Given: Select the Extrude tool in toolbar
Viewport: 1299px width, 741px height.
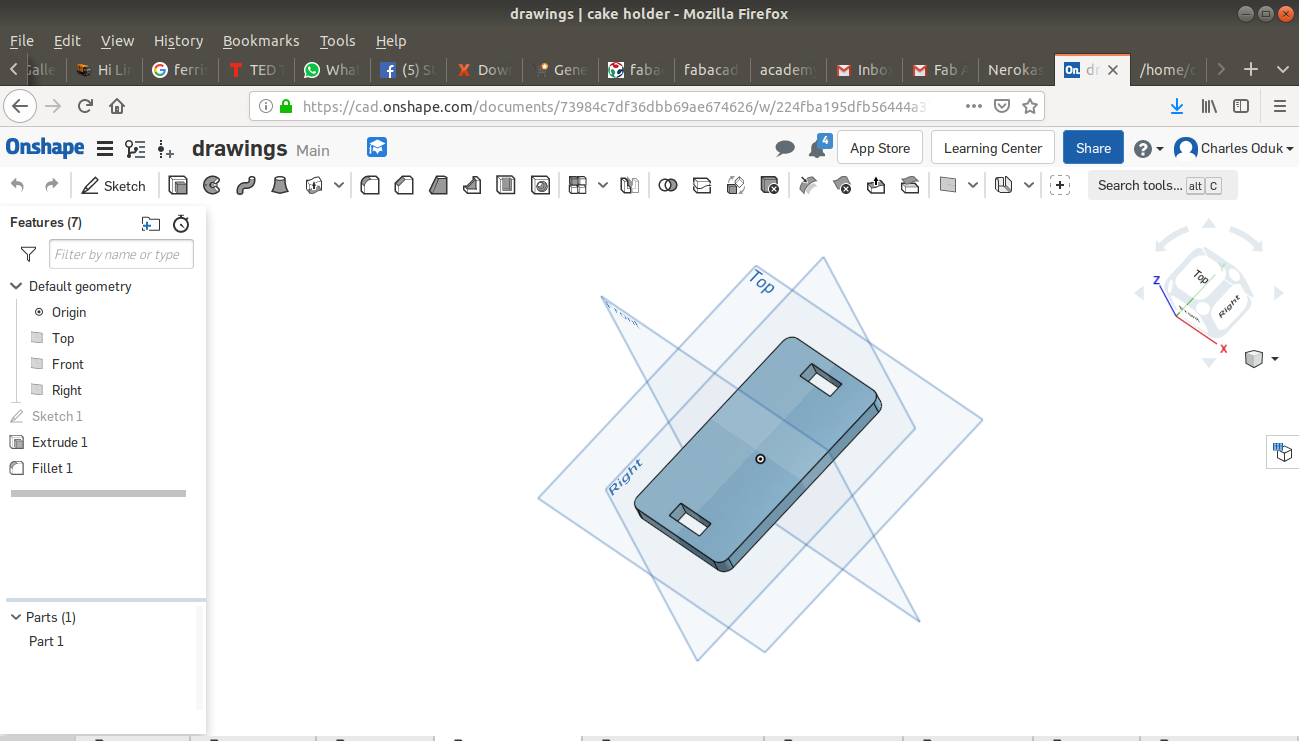Looking at the screenshot, I should (178, 185).
